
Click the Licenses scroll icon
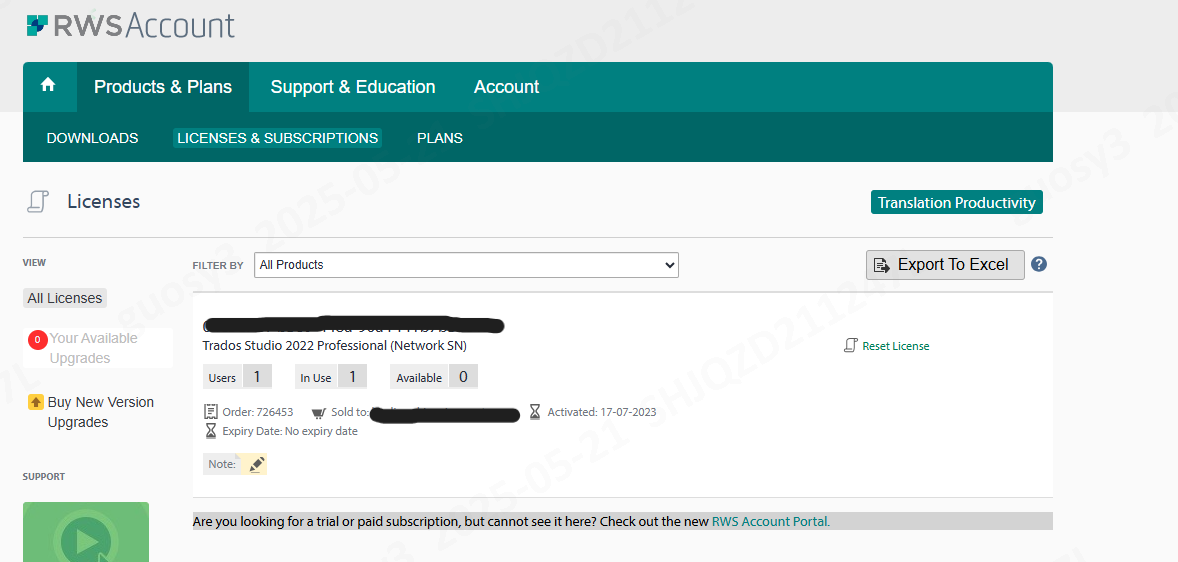(38, 202)
